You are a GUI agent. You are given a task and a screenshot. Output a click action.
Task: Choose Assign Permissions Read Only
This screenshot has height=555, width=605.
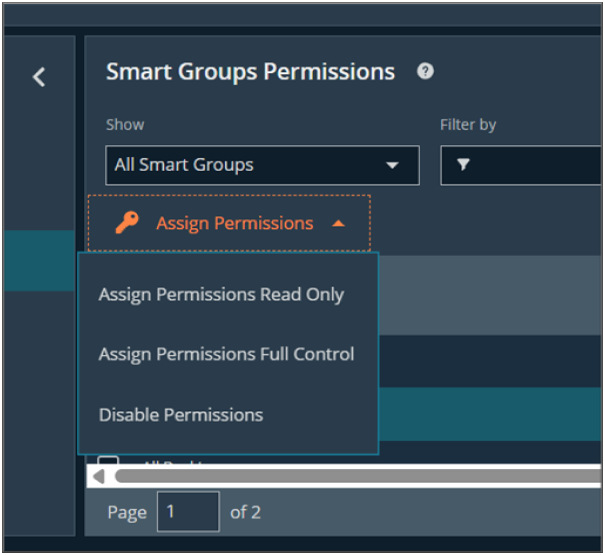[221, 294]
